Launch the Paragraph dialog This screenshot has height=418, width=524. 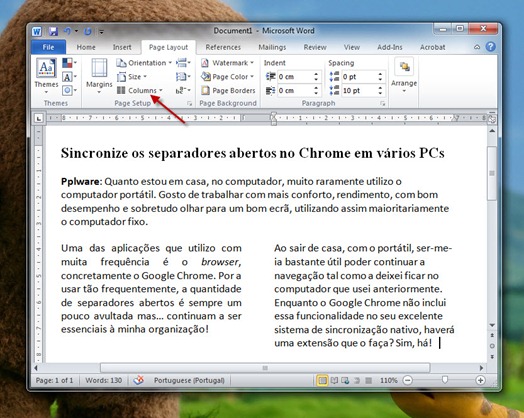(382, 104)
